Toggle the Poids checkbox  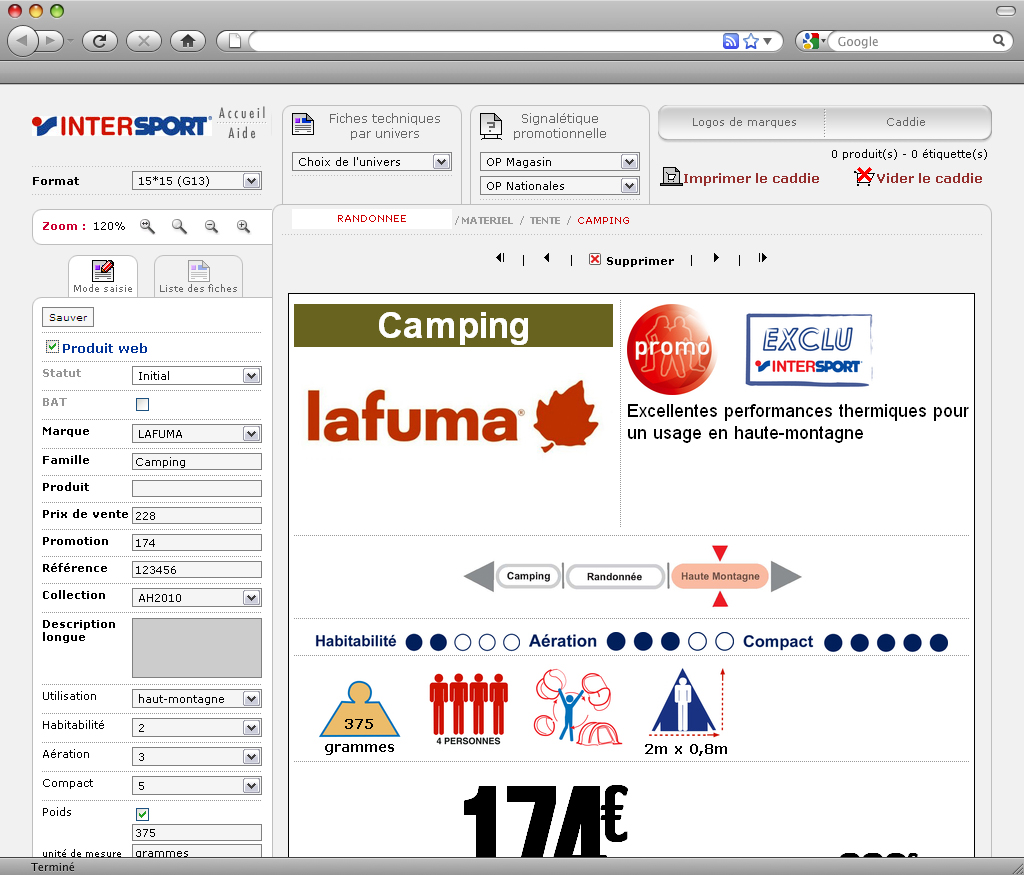142,814
